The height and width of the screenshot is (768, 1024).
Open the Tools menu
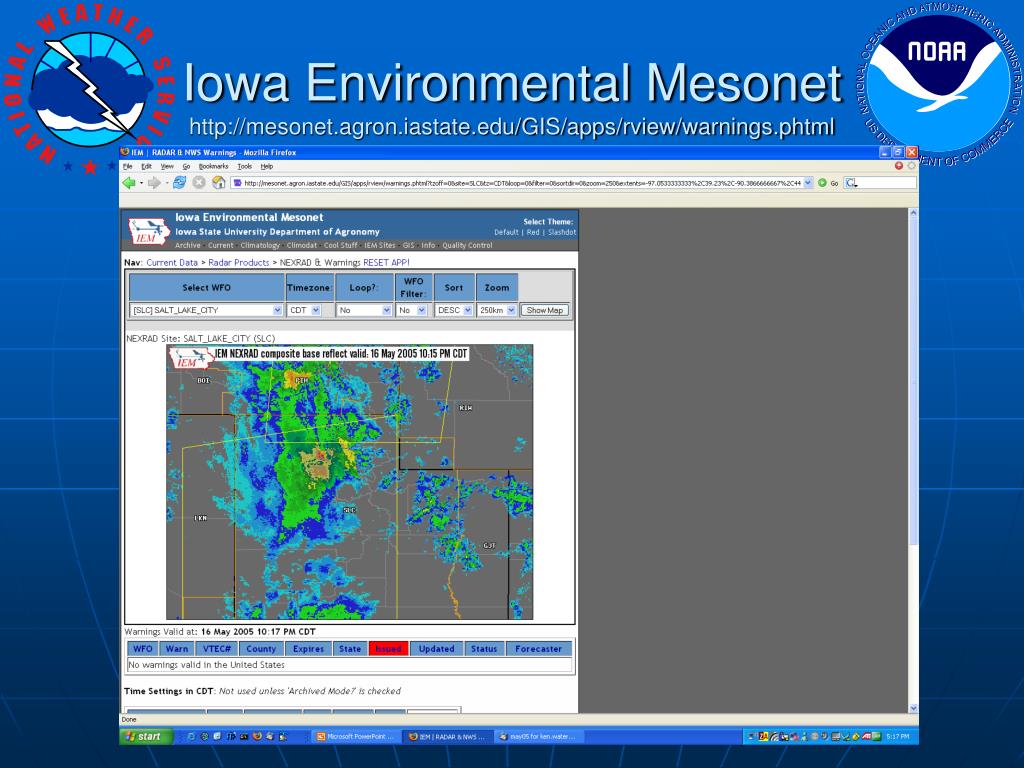[244, 167]
